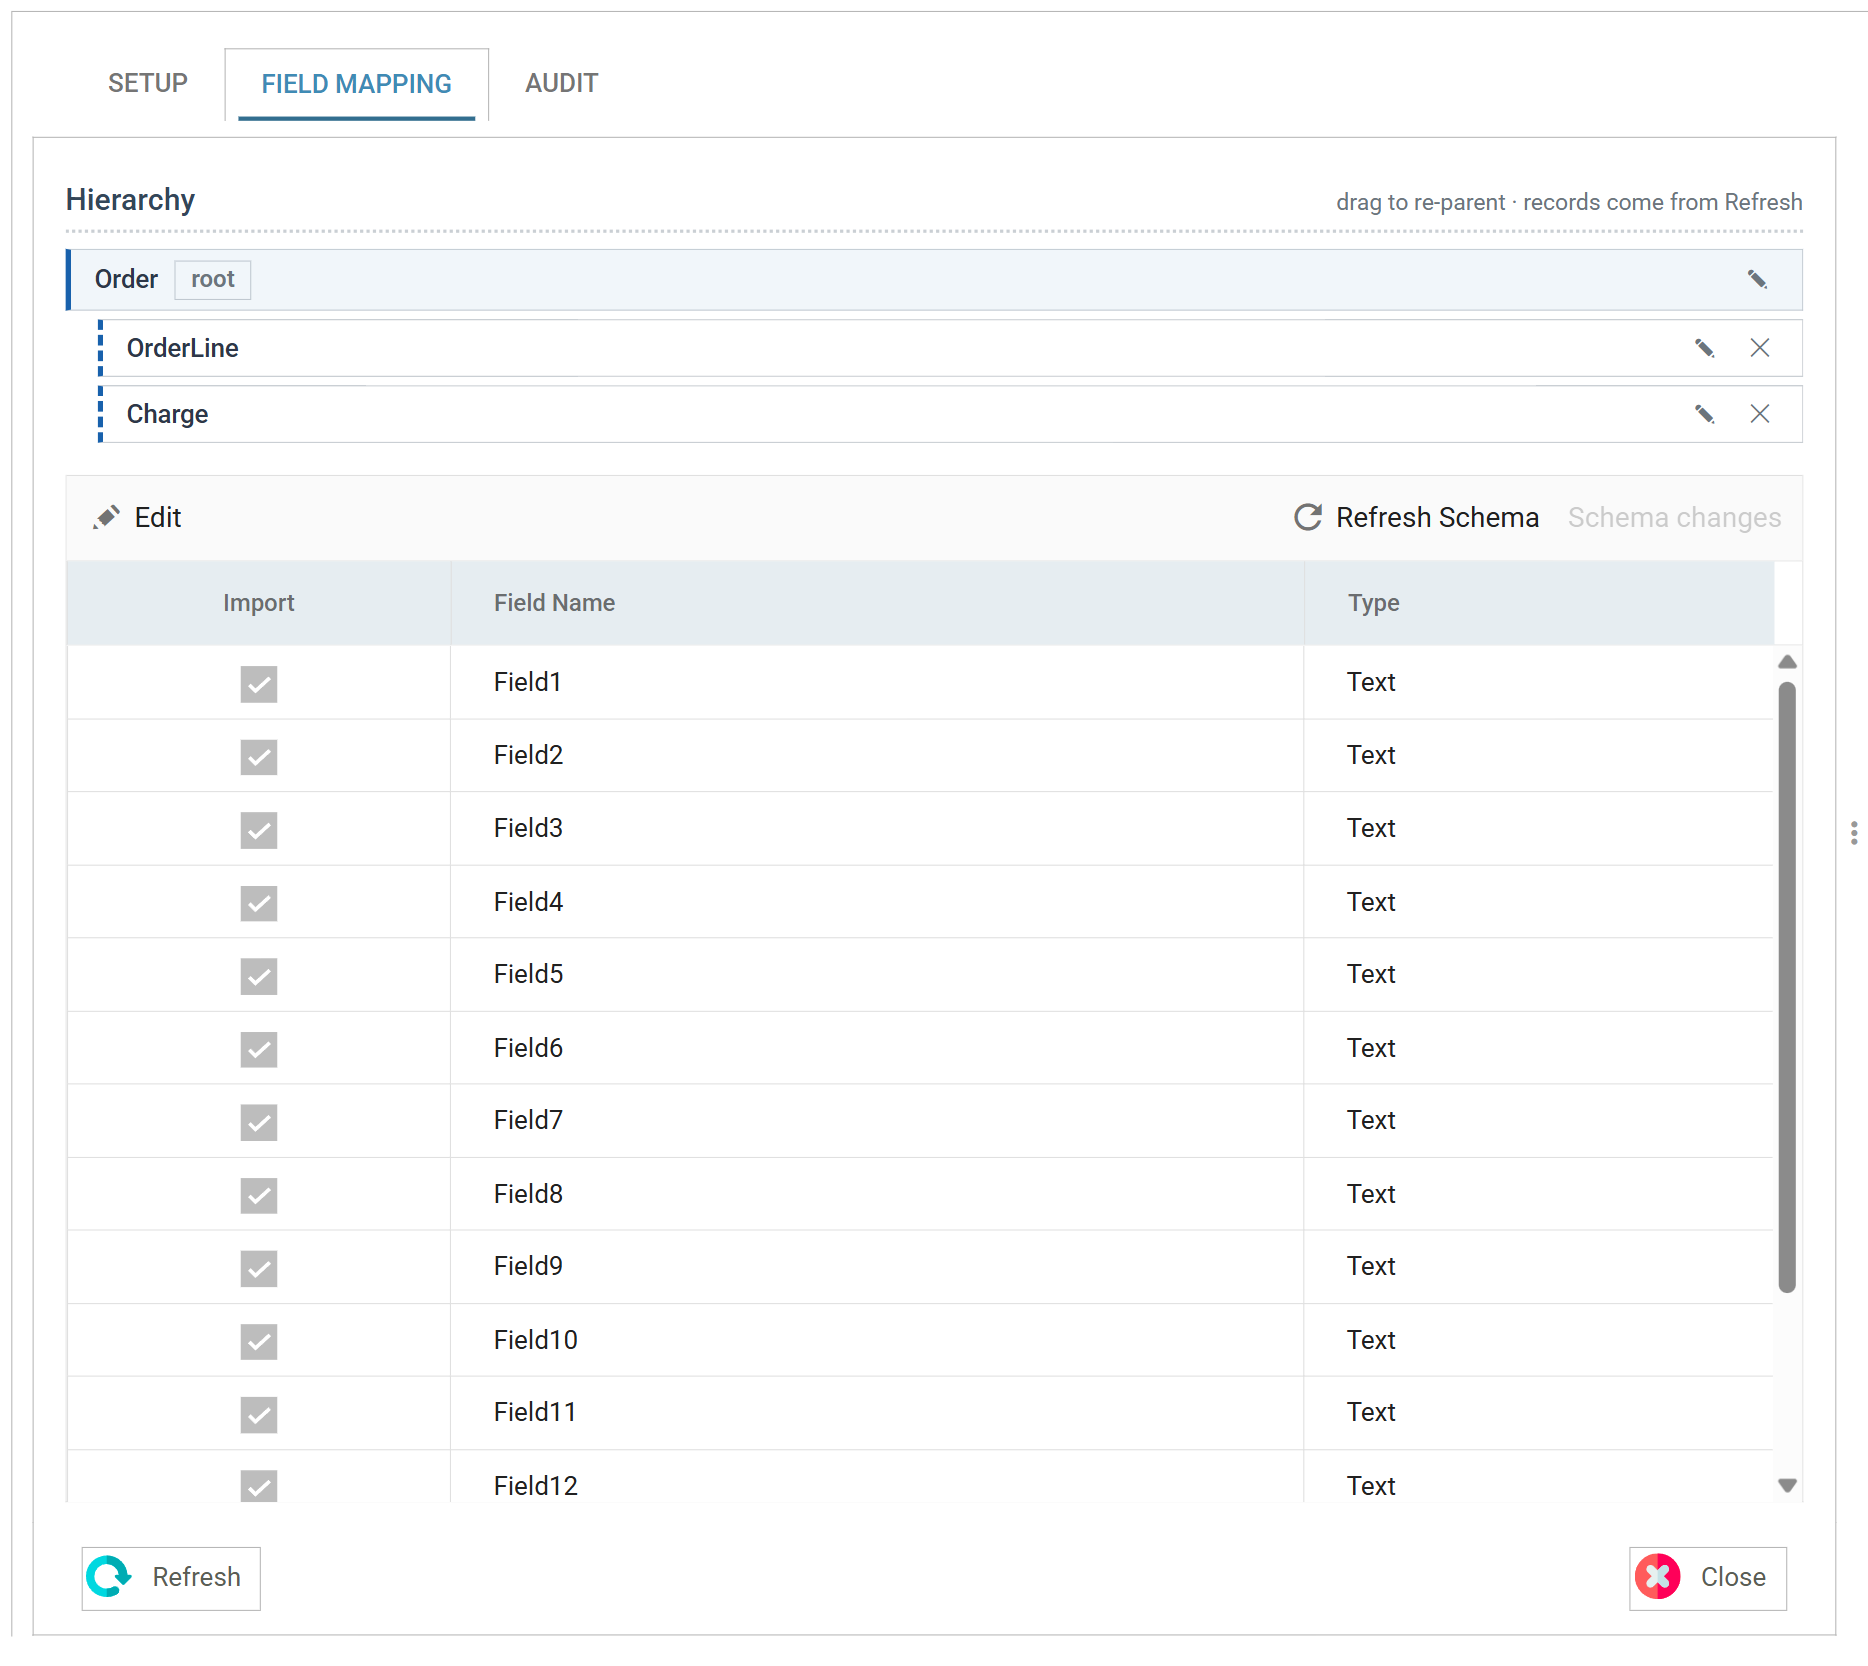The width and height of the screenshot is (1868, 1666).
Task: Click the Field10 name cell
Action: [x=877, y=1340]
